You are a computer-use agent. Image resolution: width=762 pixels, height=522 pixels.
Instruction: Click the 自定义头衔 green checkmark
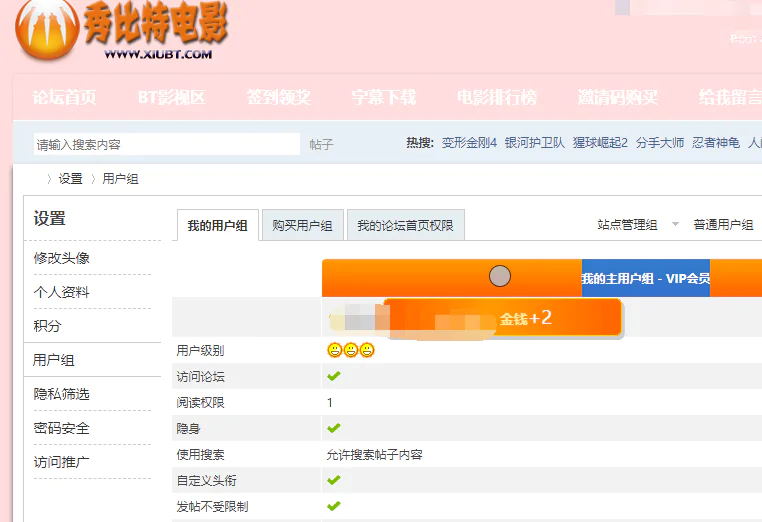click(x=334, y=480)
